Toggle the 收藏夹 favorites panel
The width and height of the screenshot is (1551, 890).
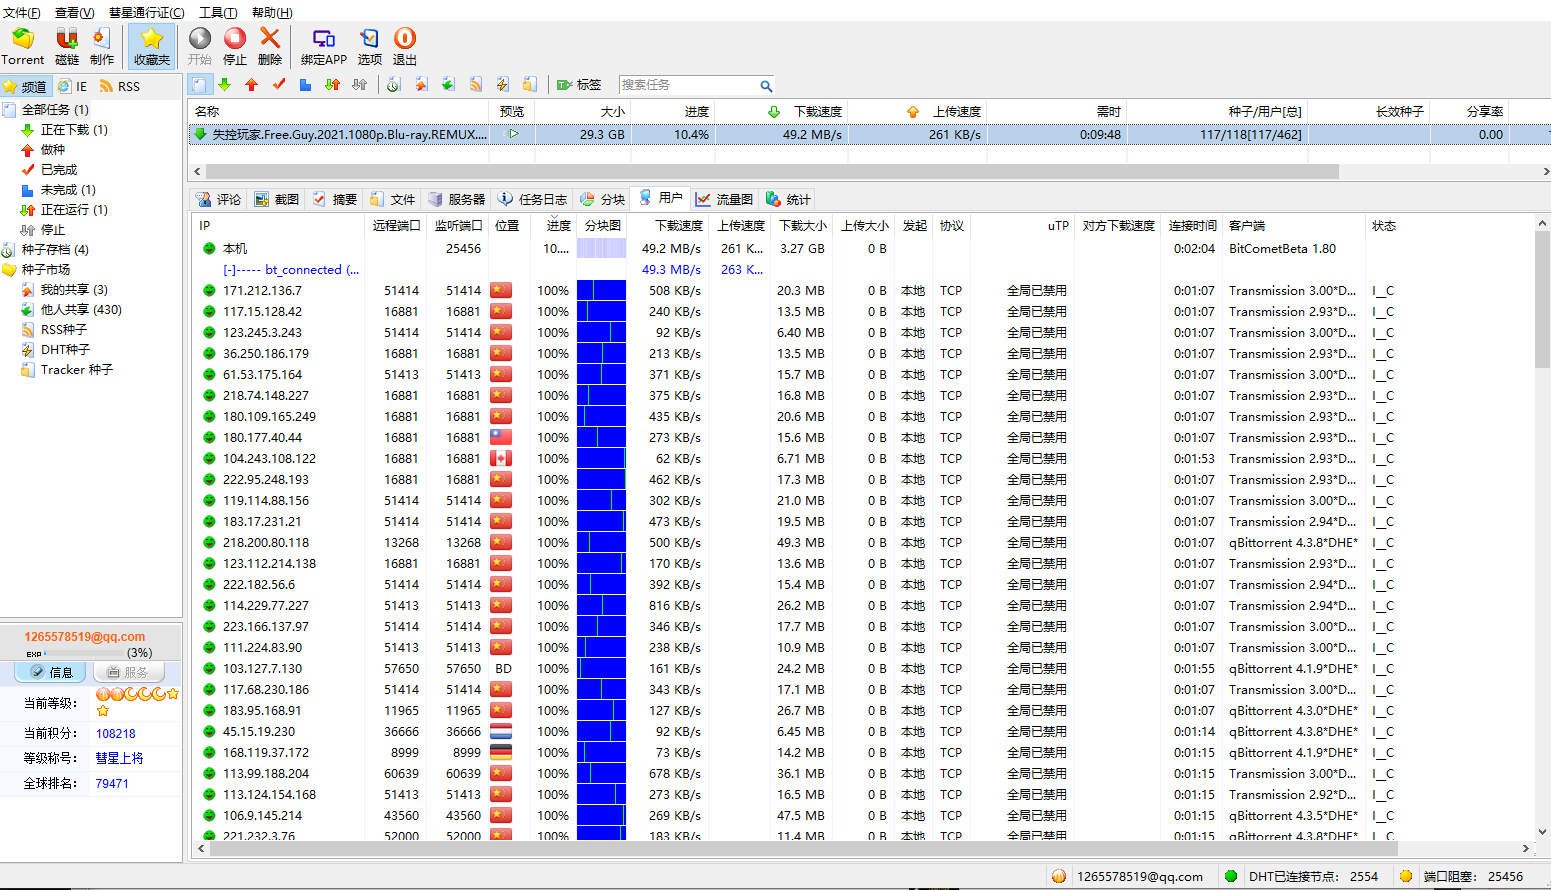pos(152,46)
